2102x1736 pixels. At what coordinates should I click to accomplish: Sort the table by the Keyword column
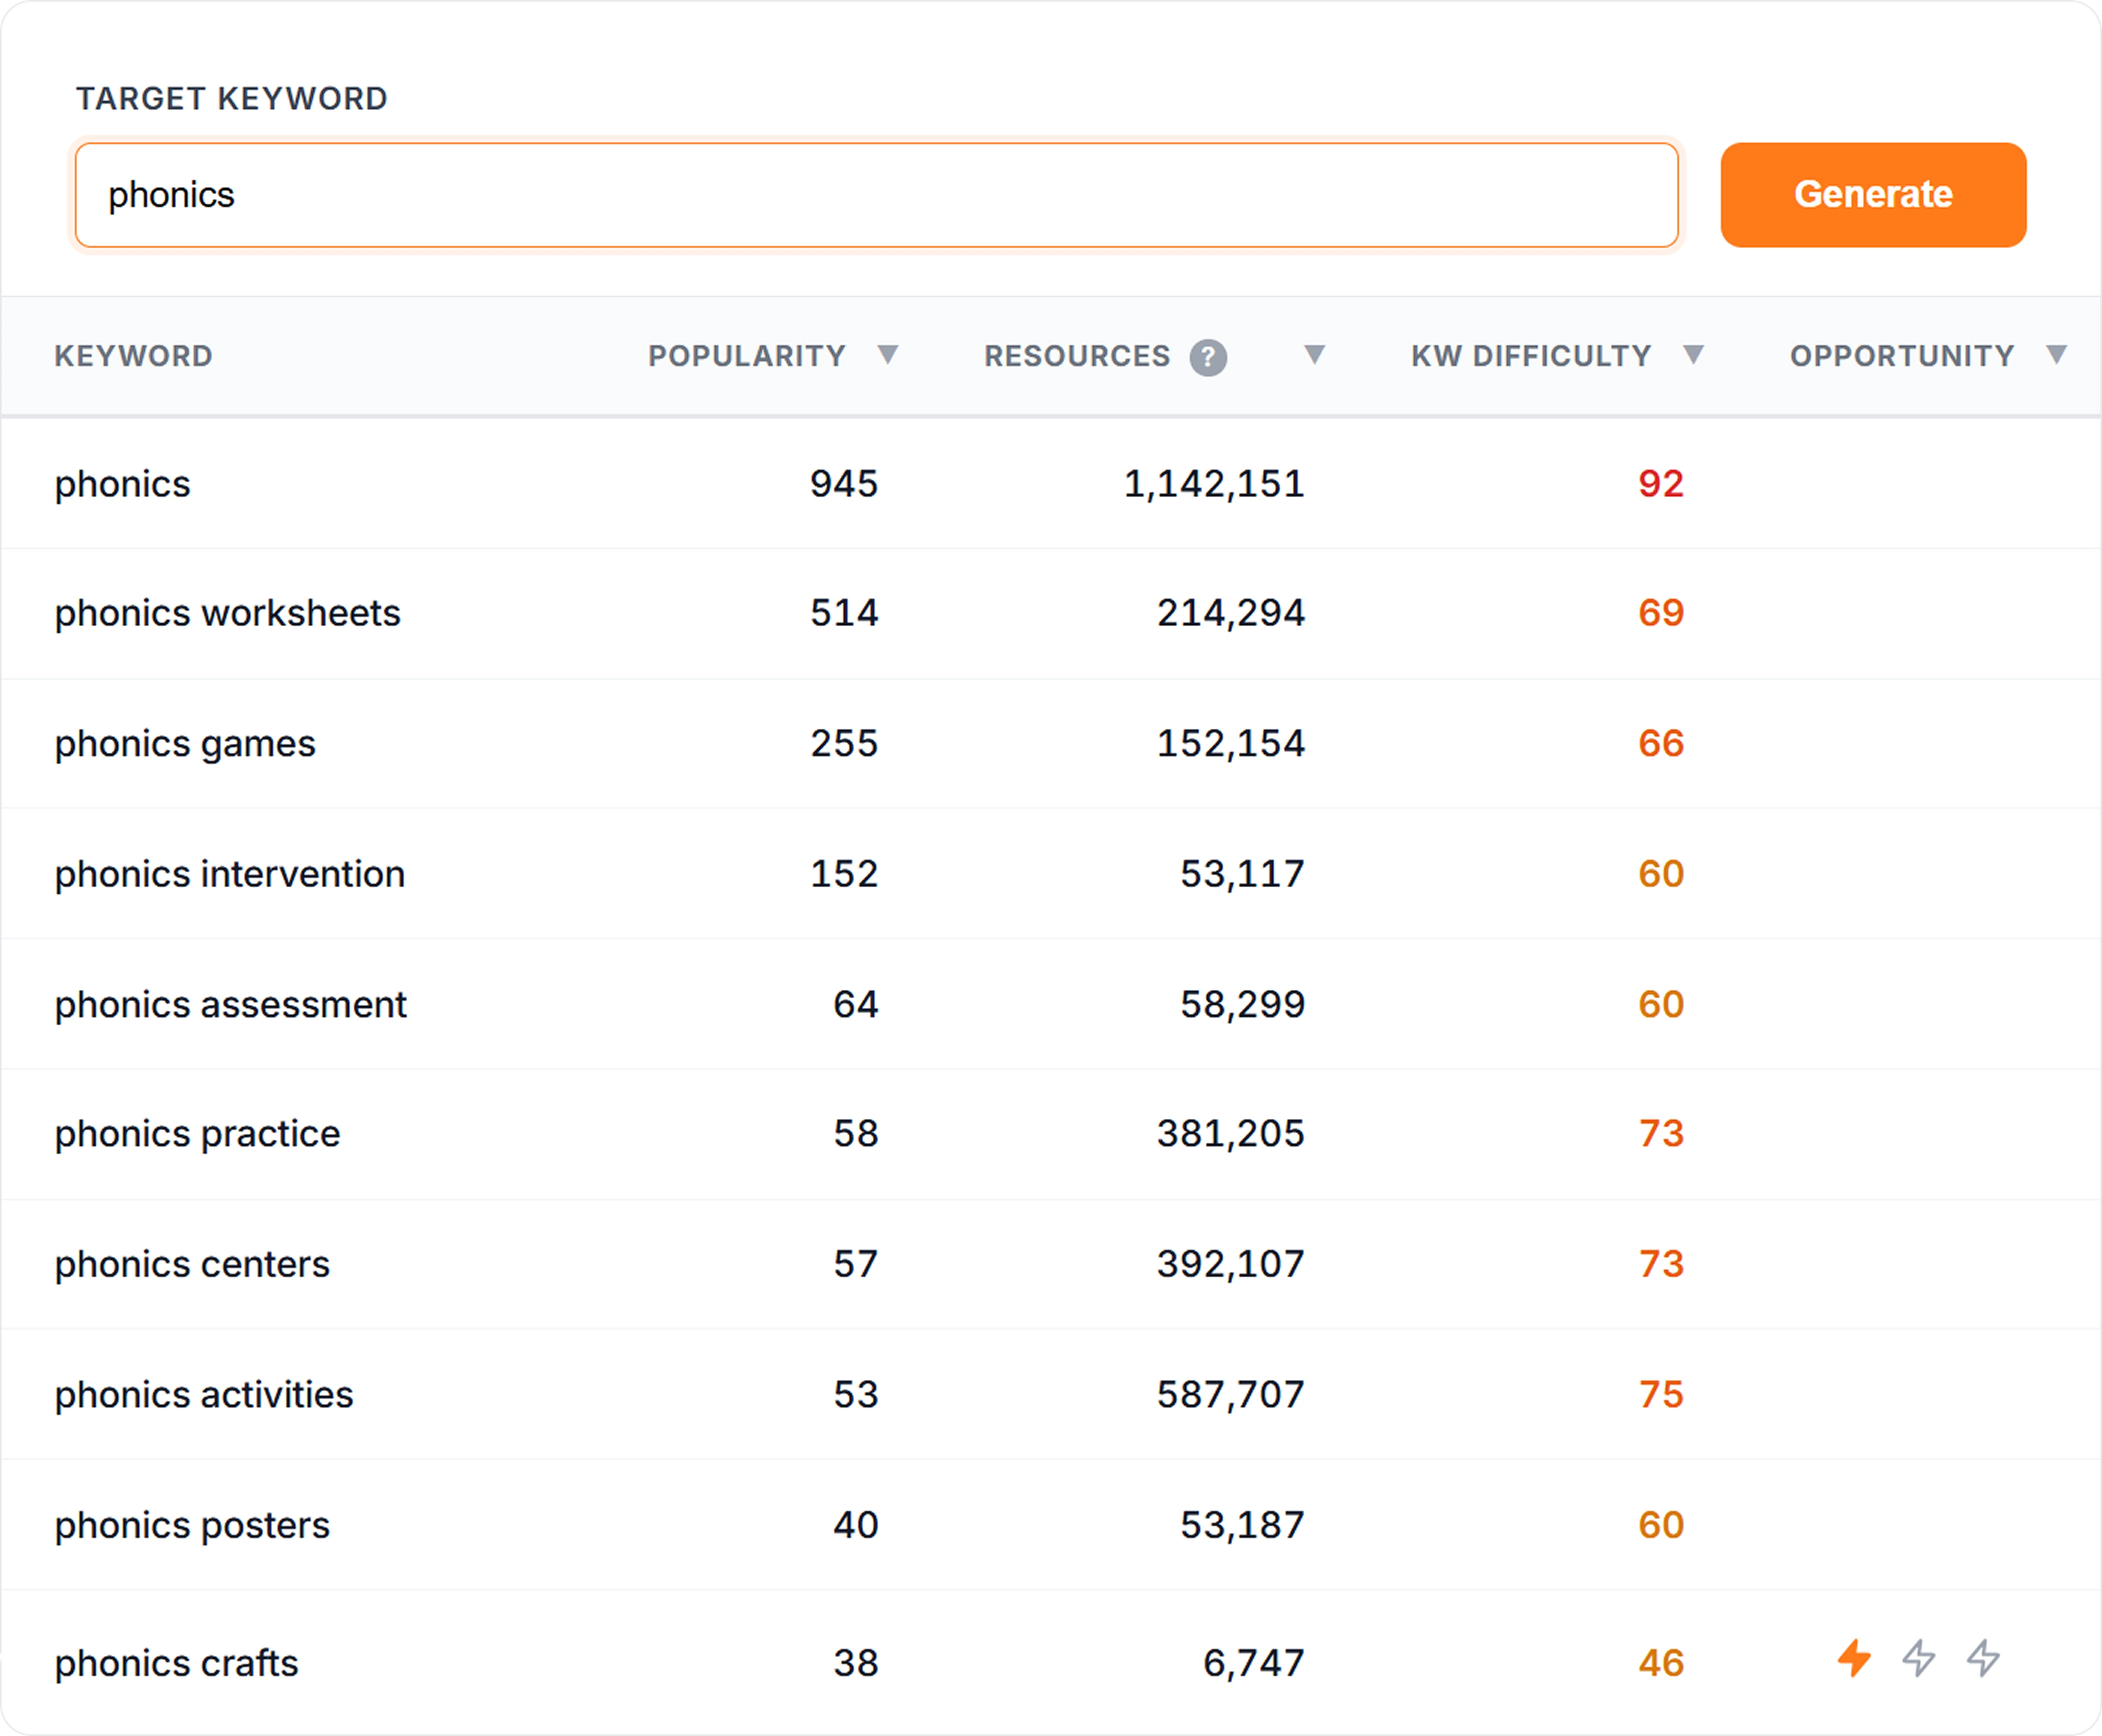134,356
